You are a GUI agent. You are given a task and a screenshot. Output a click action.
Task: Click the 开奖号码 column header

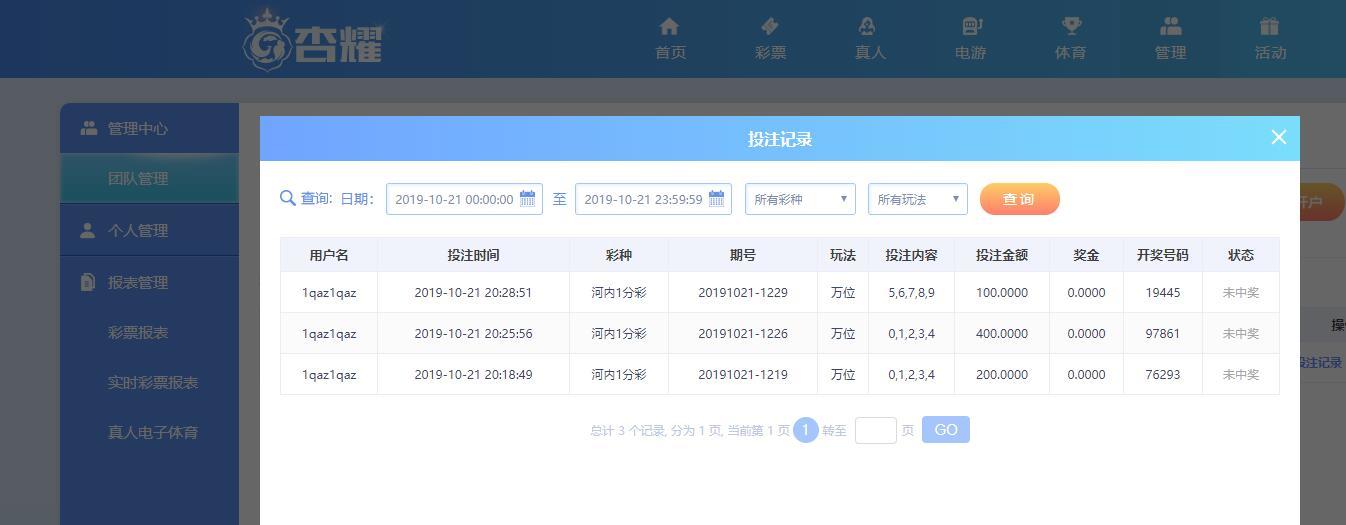pyautogui.click(x=1163, y=255)
